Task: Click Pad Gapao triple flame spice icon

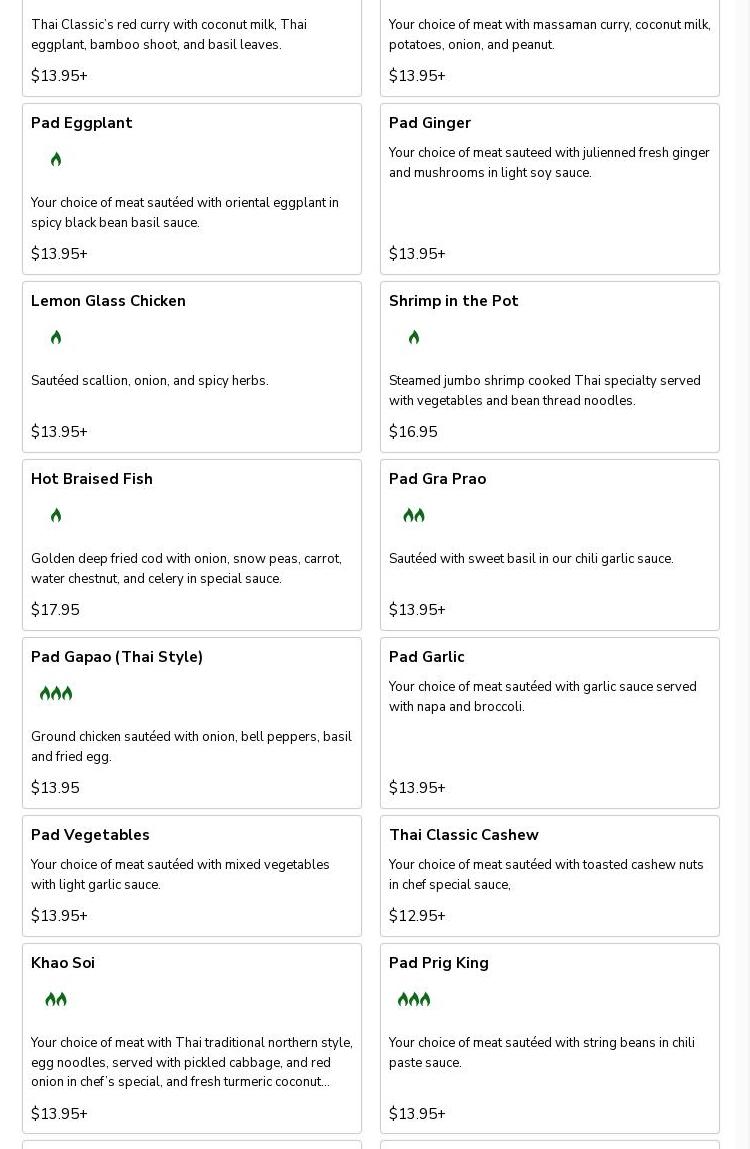Action: tap(56, 694)
